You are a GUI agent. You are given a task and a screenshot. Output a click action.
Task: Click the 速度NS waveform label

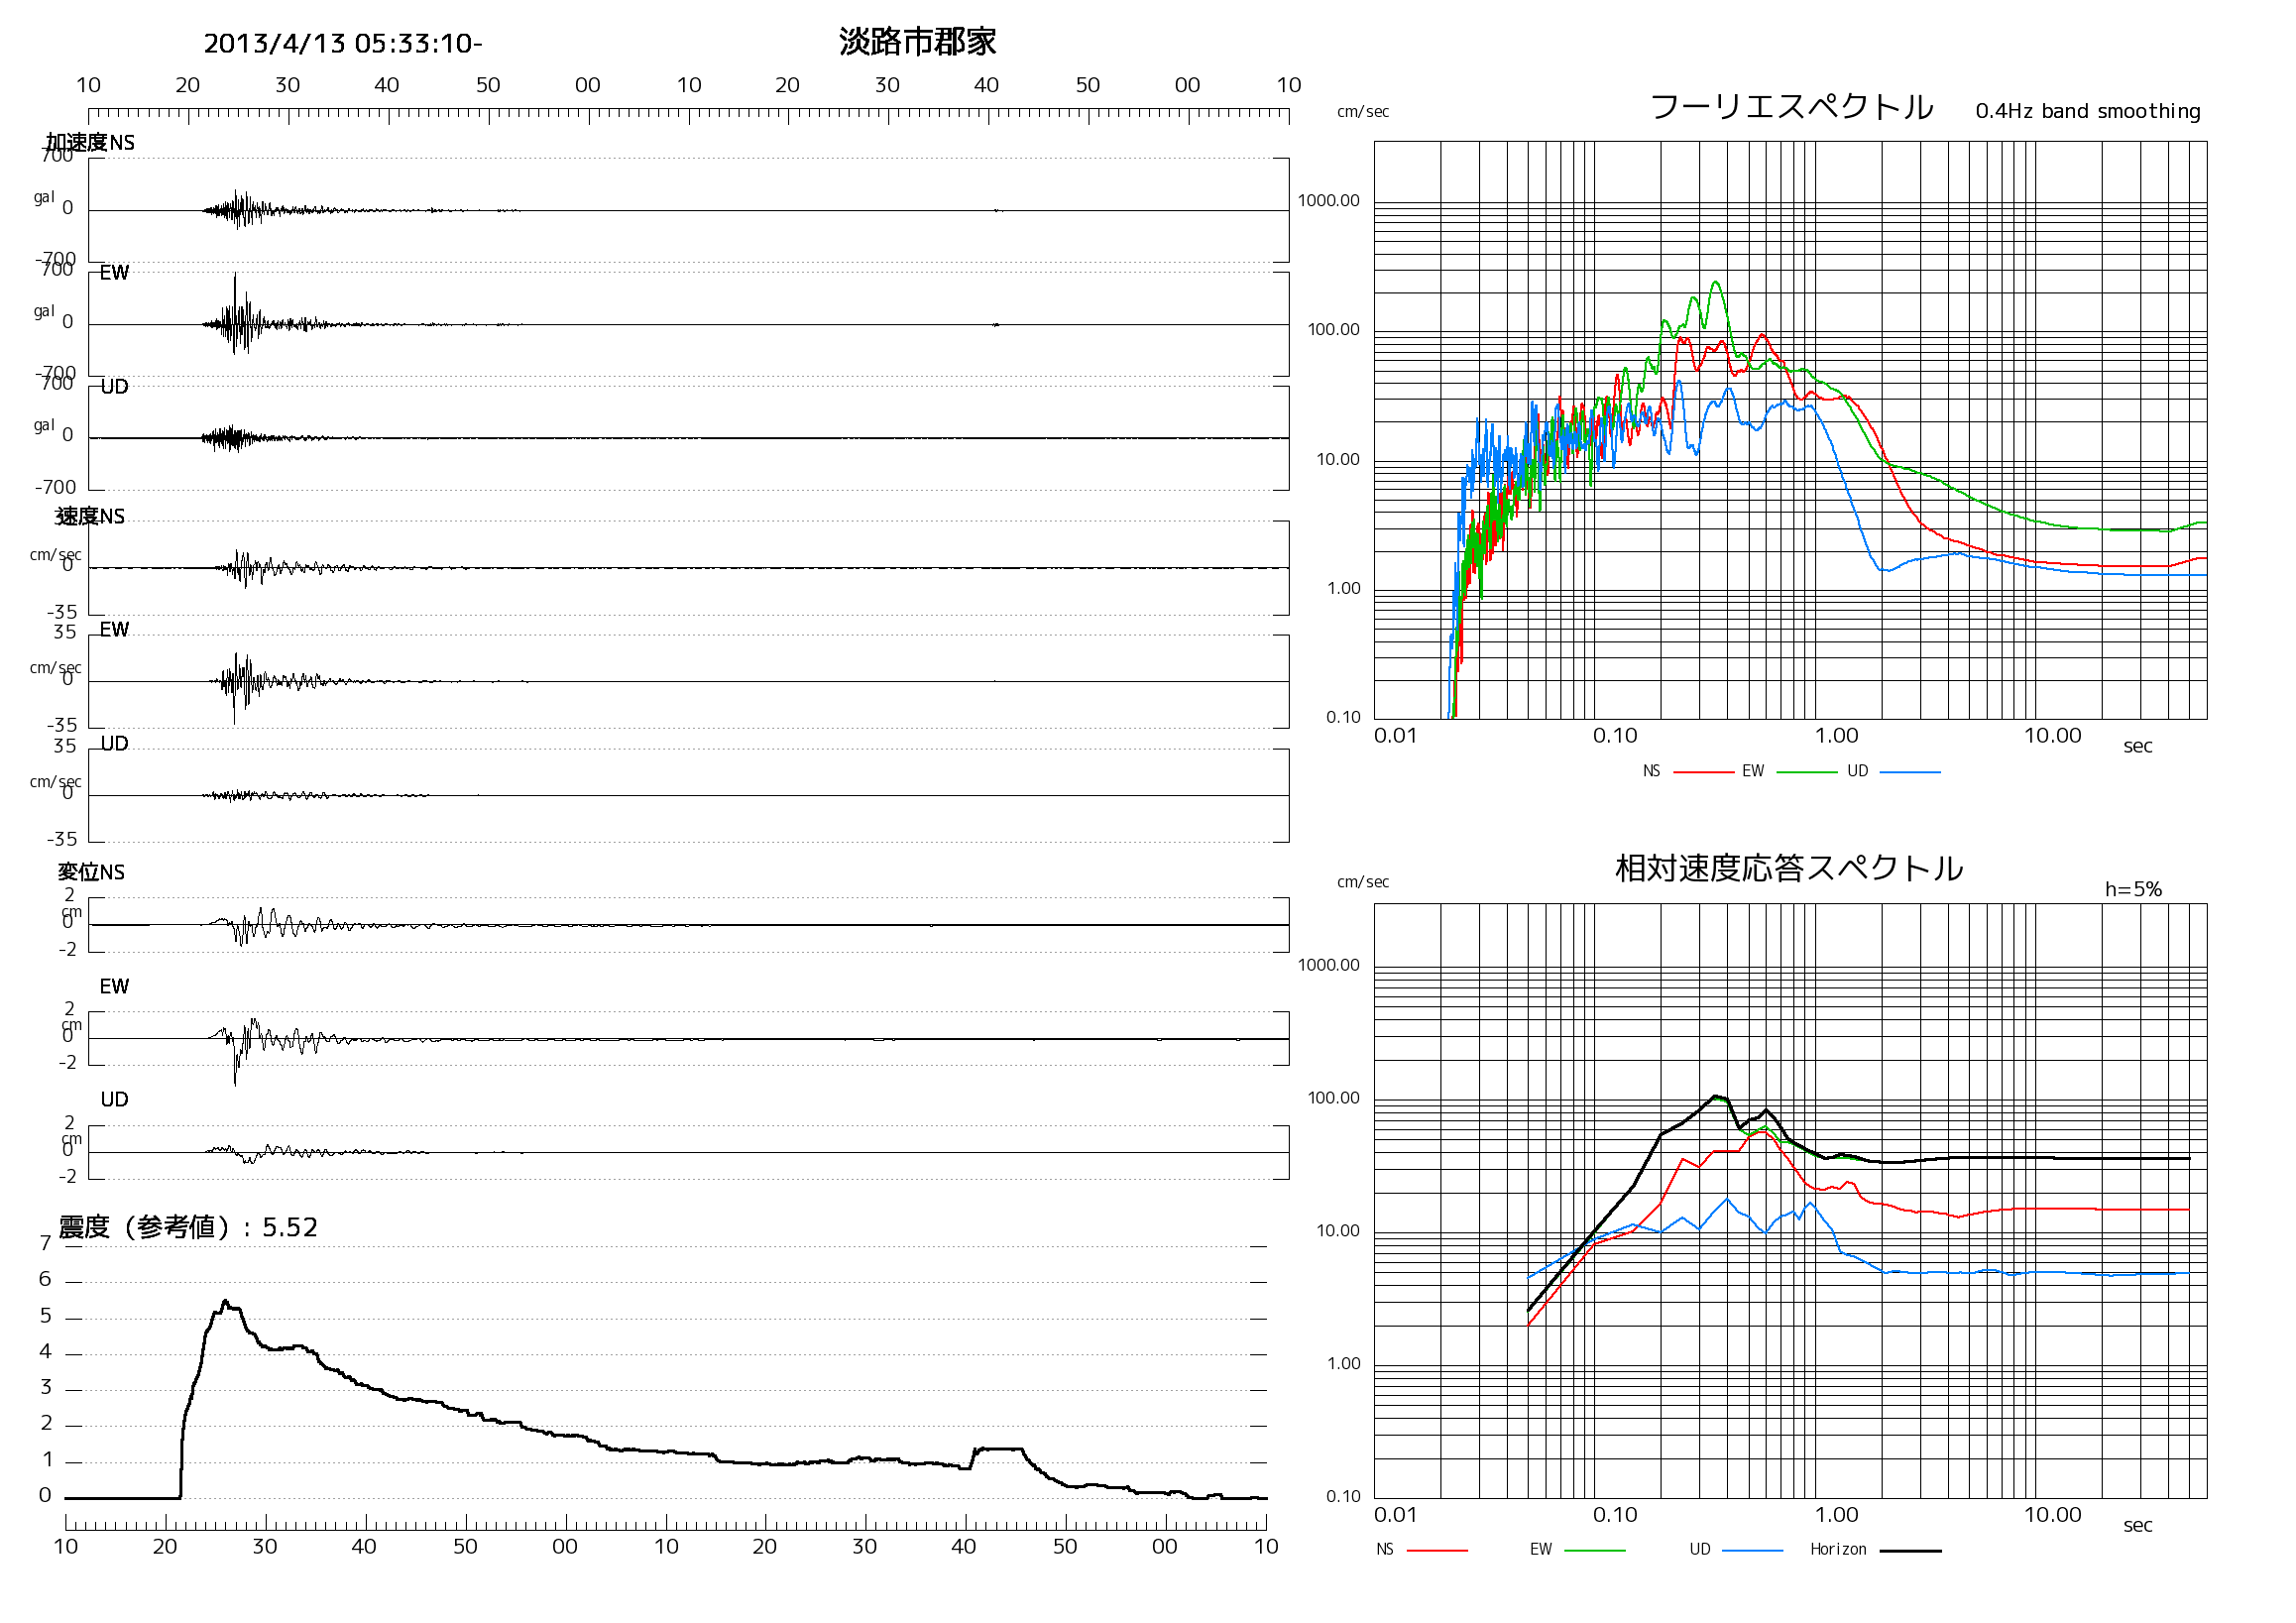pos(90,516)
